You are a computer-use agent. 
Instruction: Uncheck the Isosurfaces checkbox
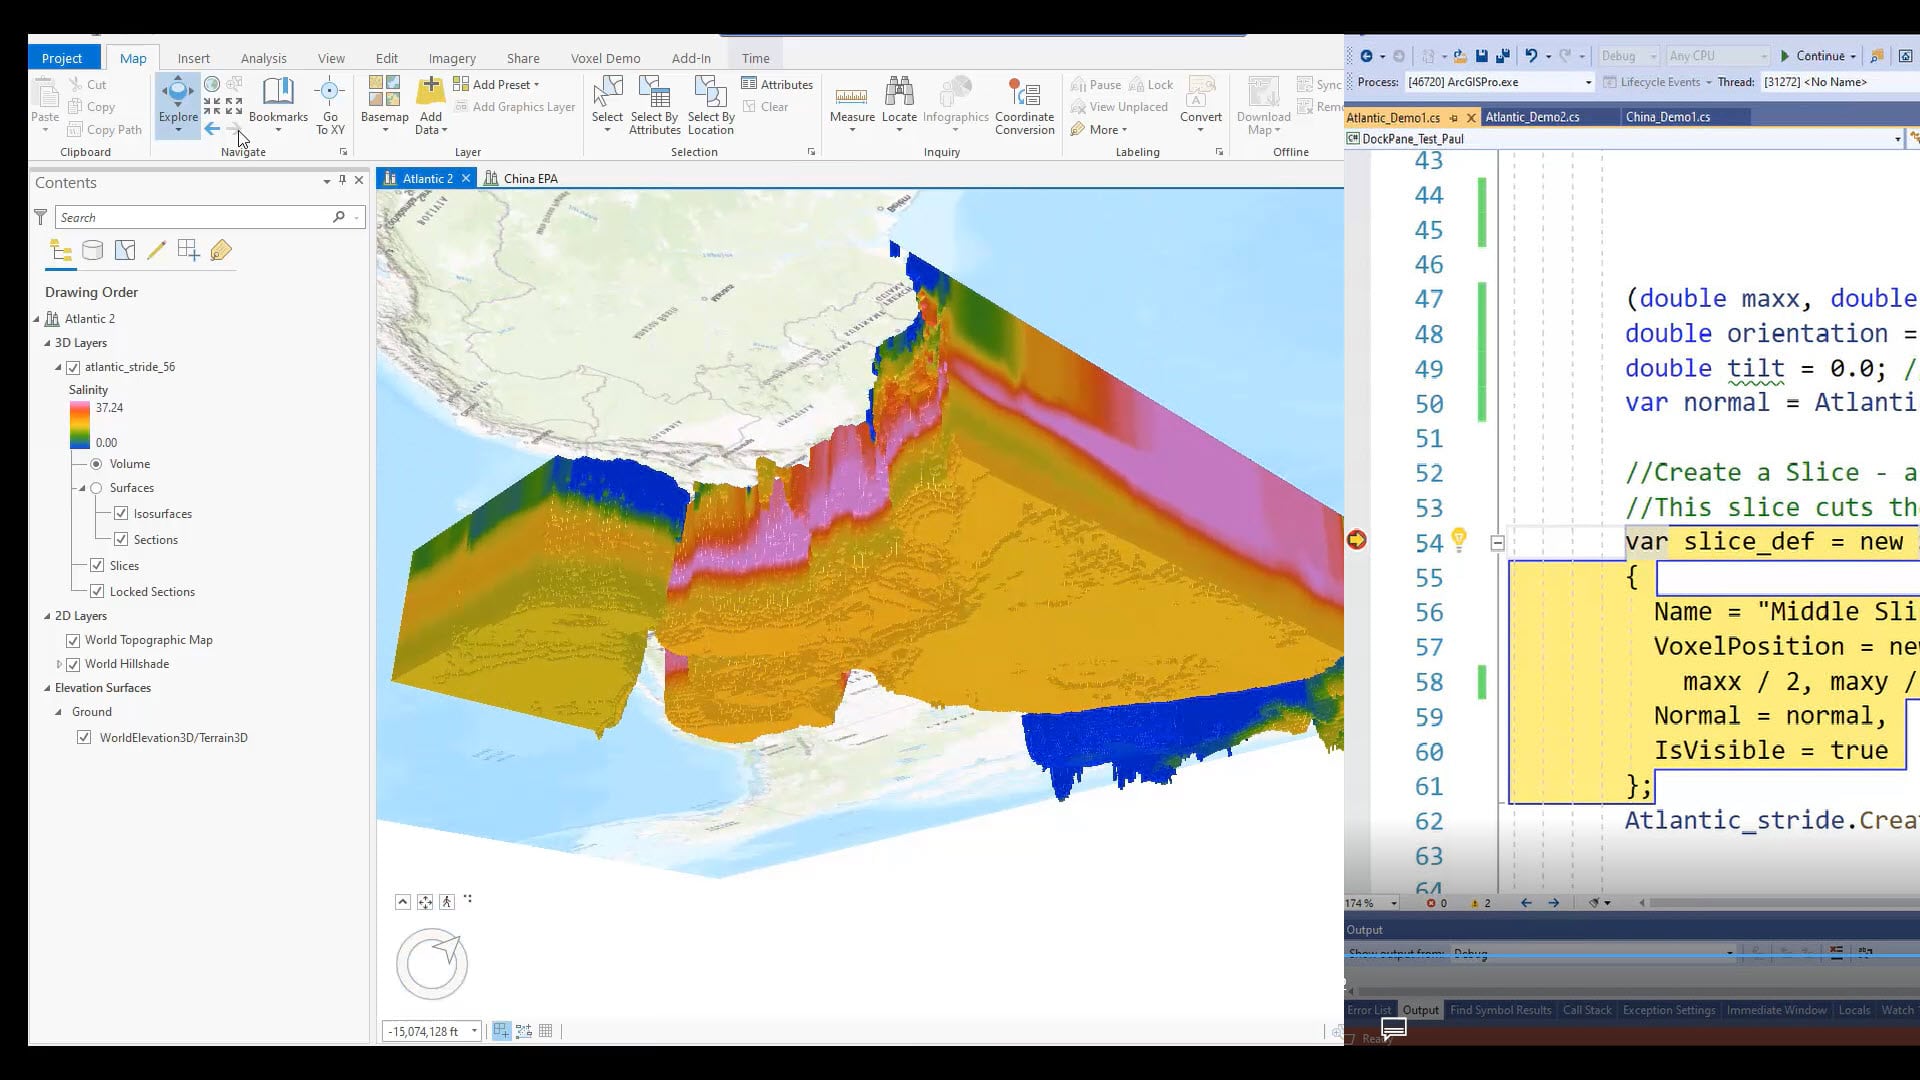coord(121,514)
